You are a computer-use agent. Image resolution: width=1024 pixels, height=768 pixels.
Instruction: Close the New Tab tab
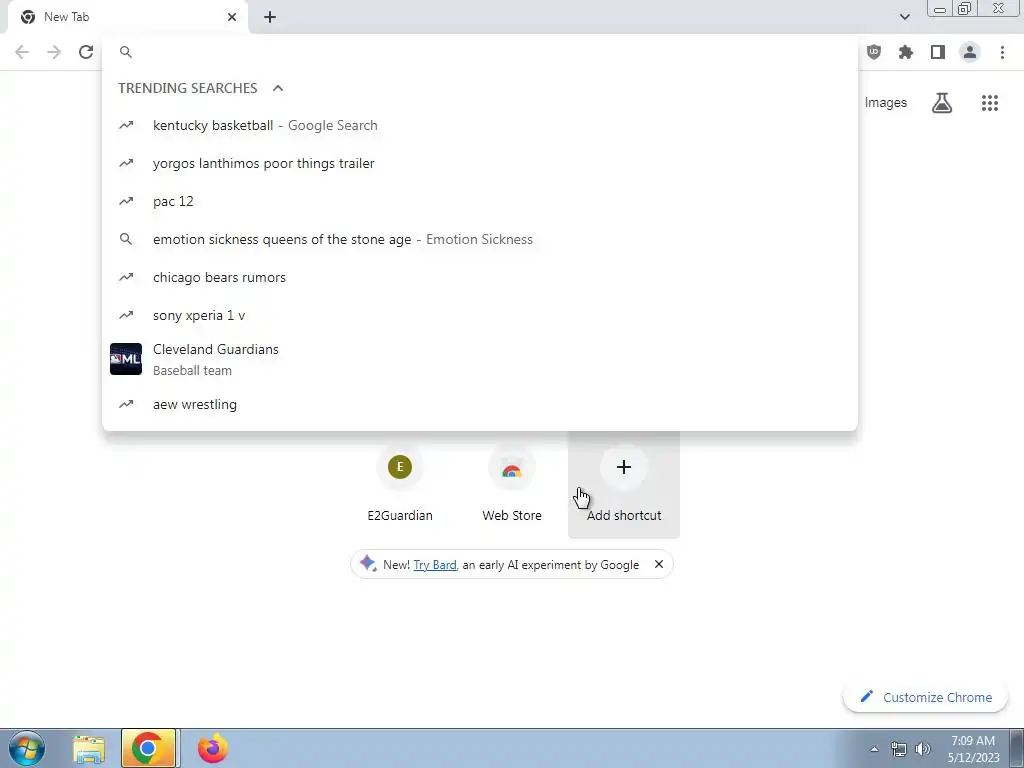[232, 17]
